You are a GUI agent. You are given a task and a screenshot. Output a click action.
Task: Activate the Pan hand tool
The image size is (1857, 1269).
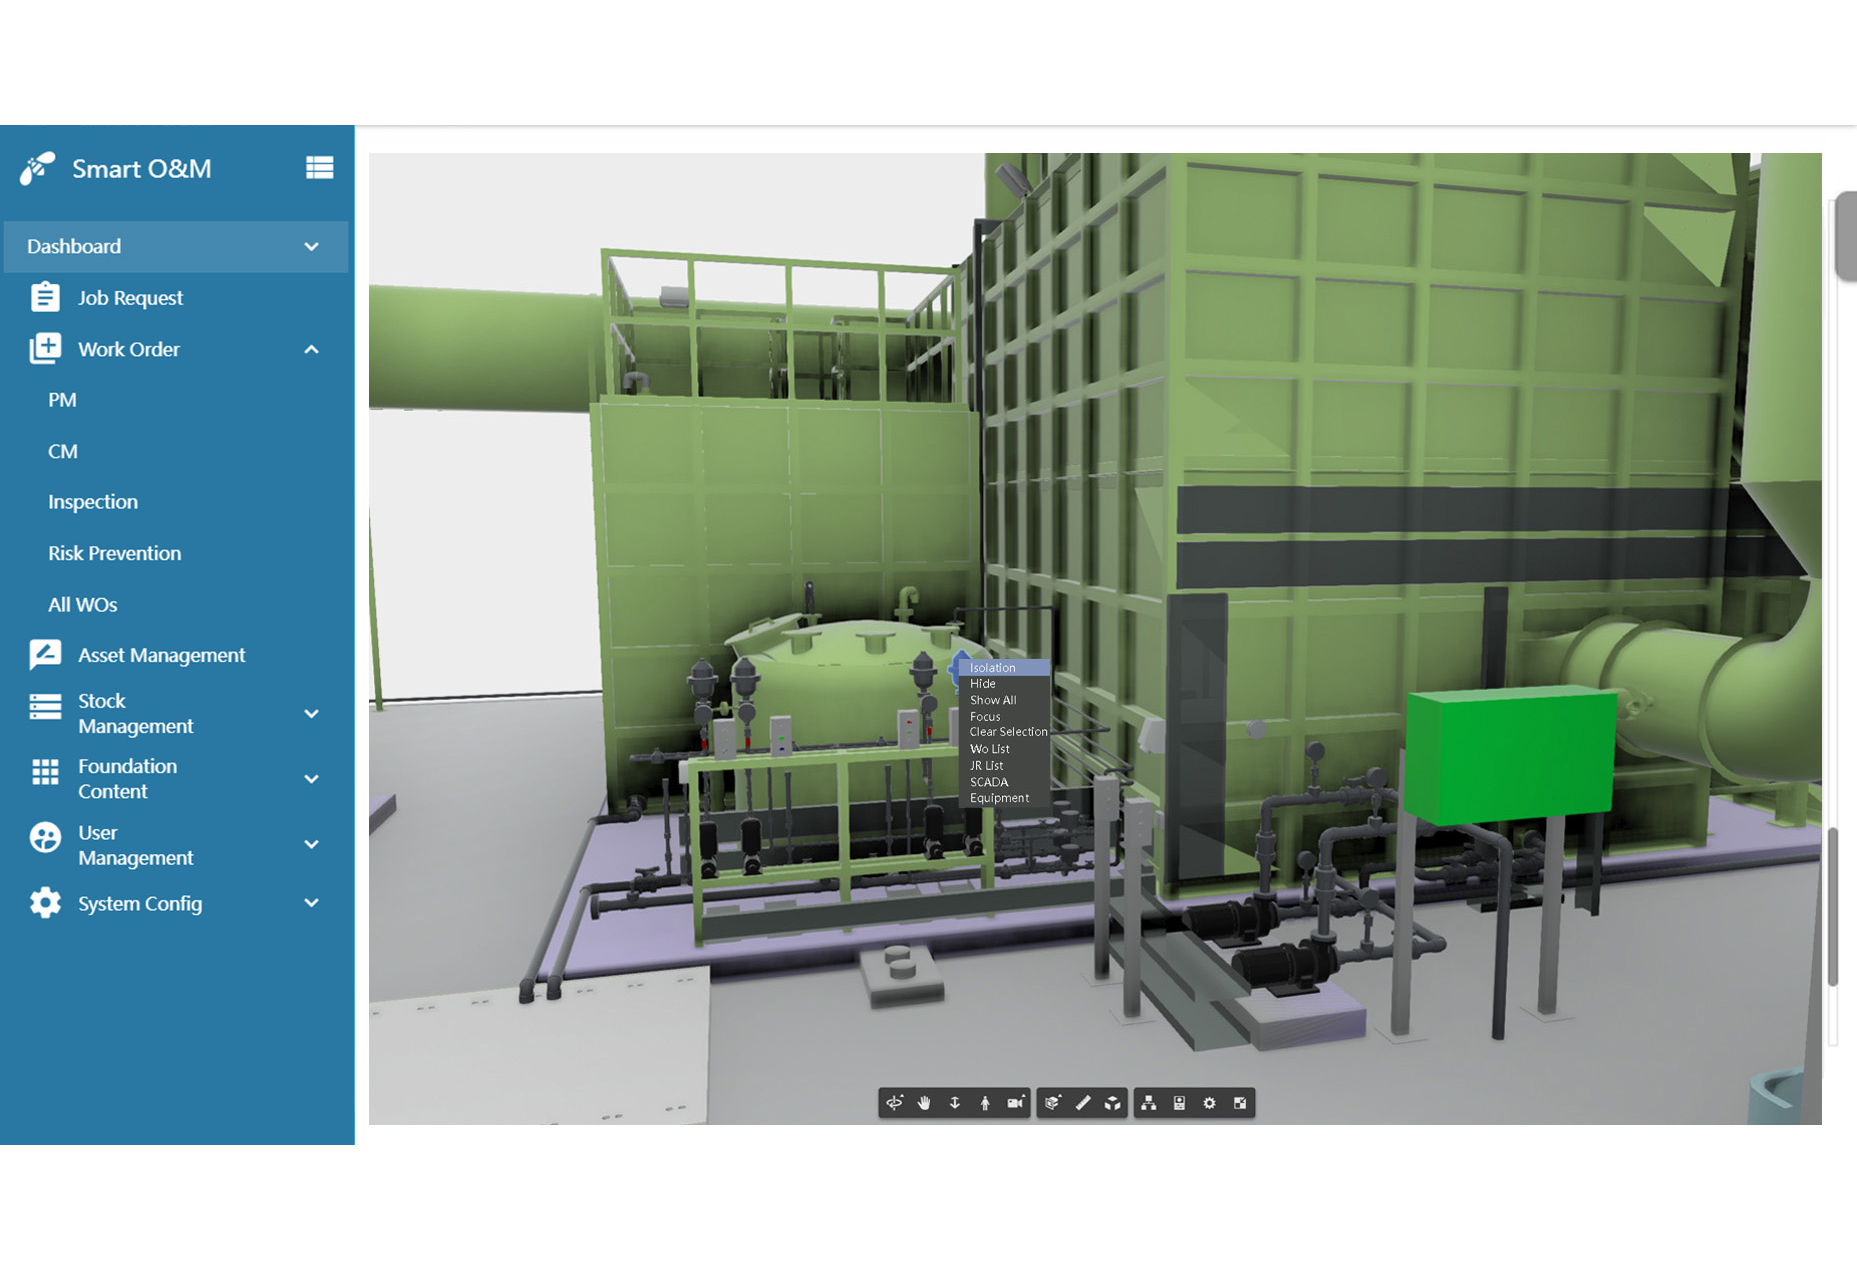[924, 1103]
